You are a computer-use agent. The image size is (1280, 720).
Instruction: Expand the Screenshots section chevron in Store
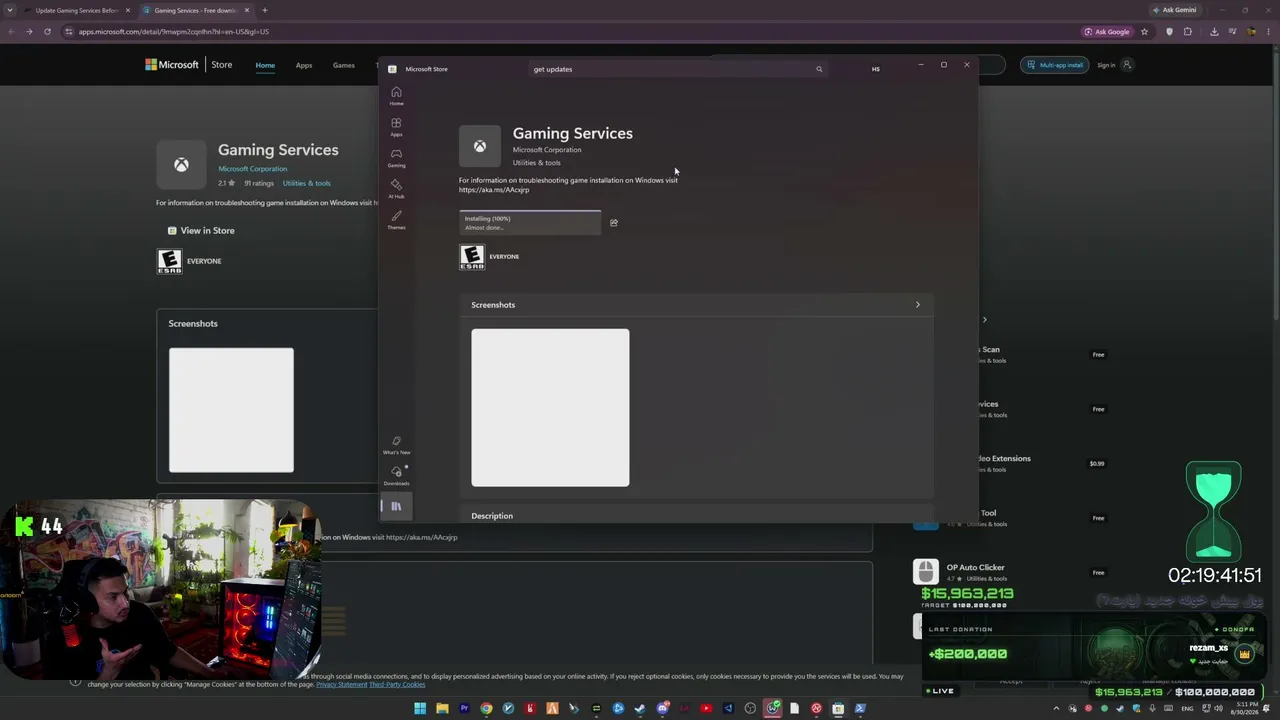tap(917, 305)
